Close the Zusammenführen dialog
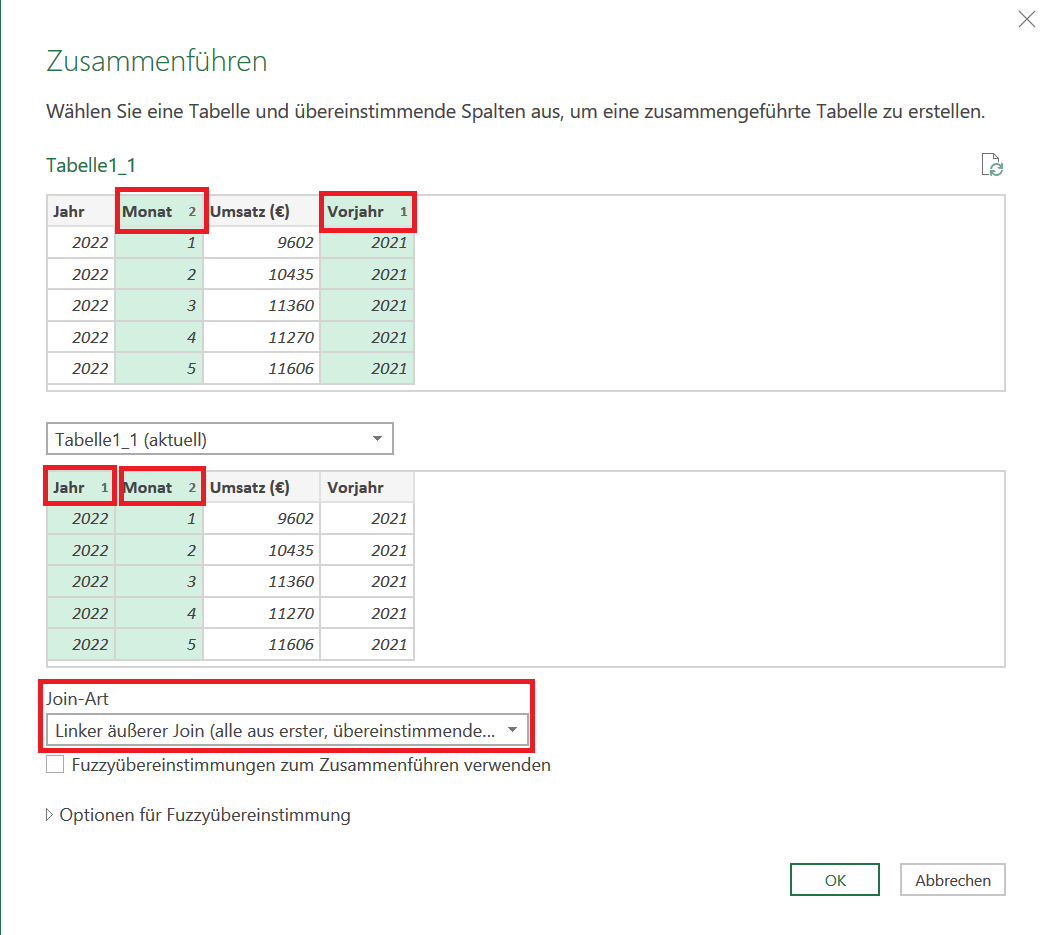The width and height of the screenshot is (1047, 935). pyautogui.click(x=1026, y=19)
